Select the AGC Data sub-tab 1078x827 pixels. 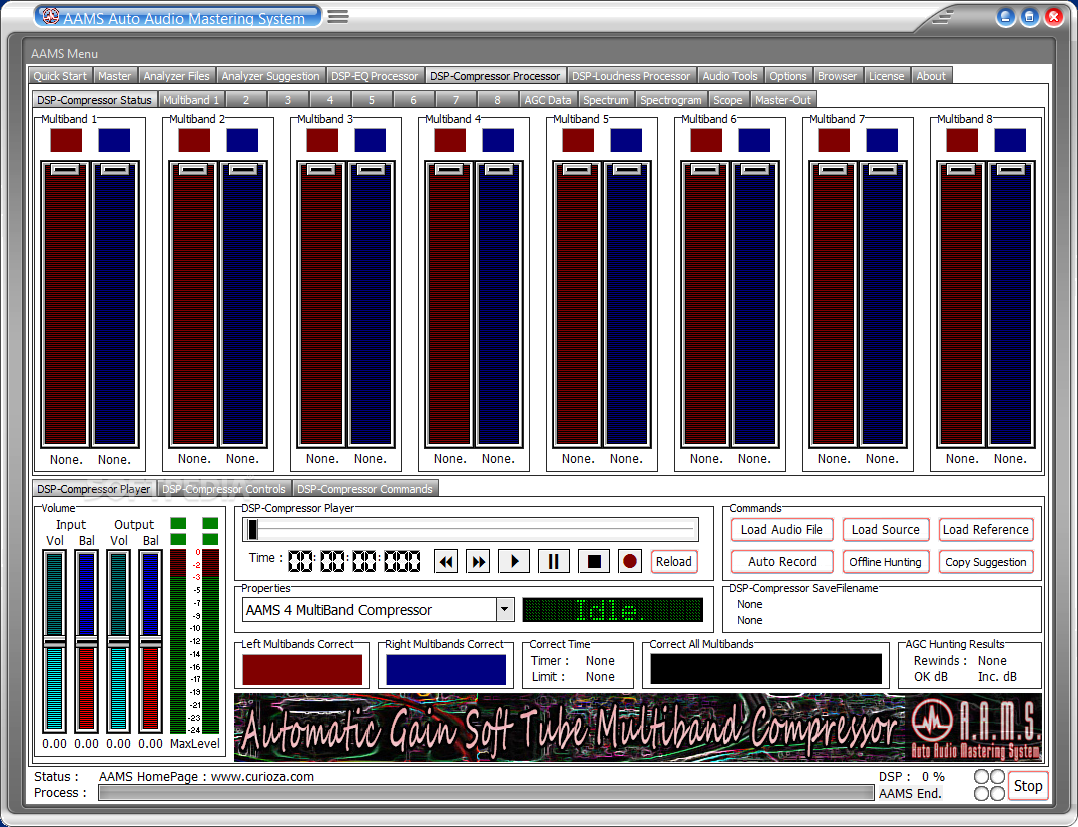tap(548, 100)
